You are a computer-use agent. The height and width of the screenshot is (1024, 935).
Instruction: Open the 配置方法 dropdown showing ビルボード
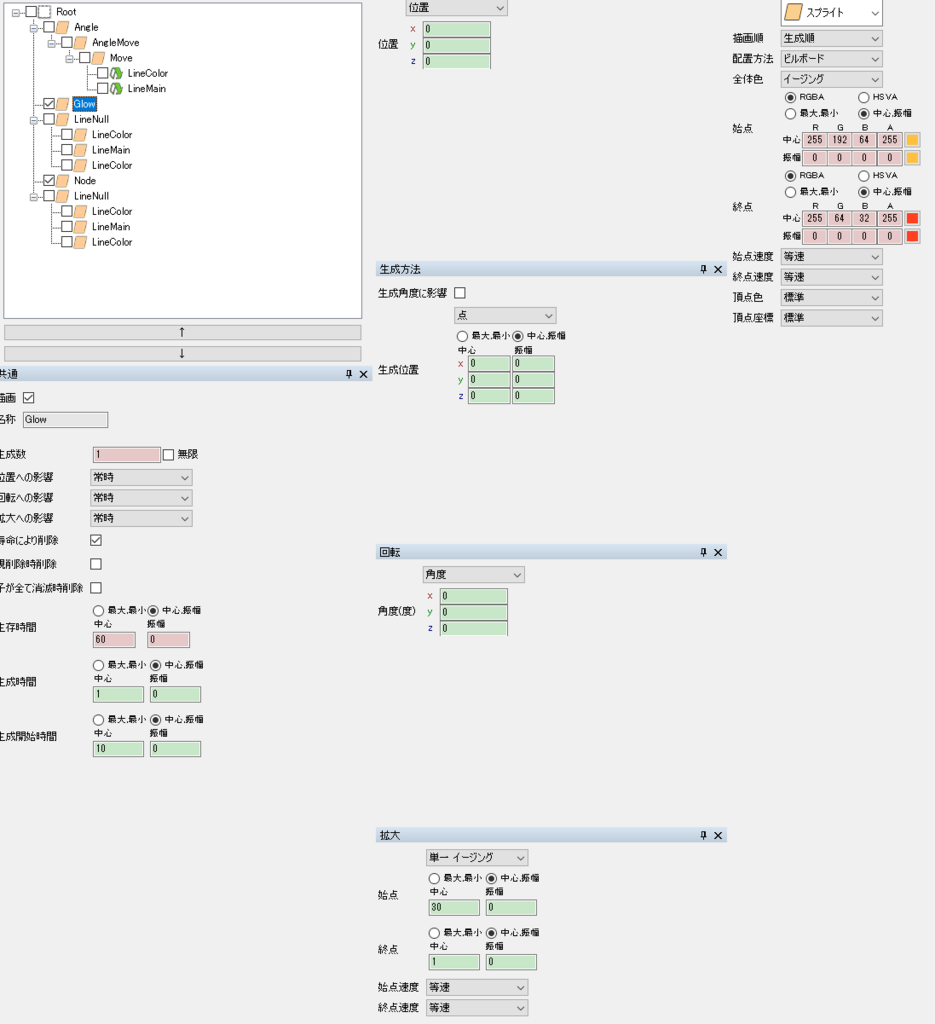pyautogui.click(x=831, y=59)
